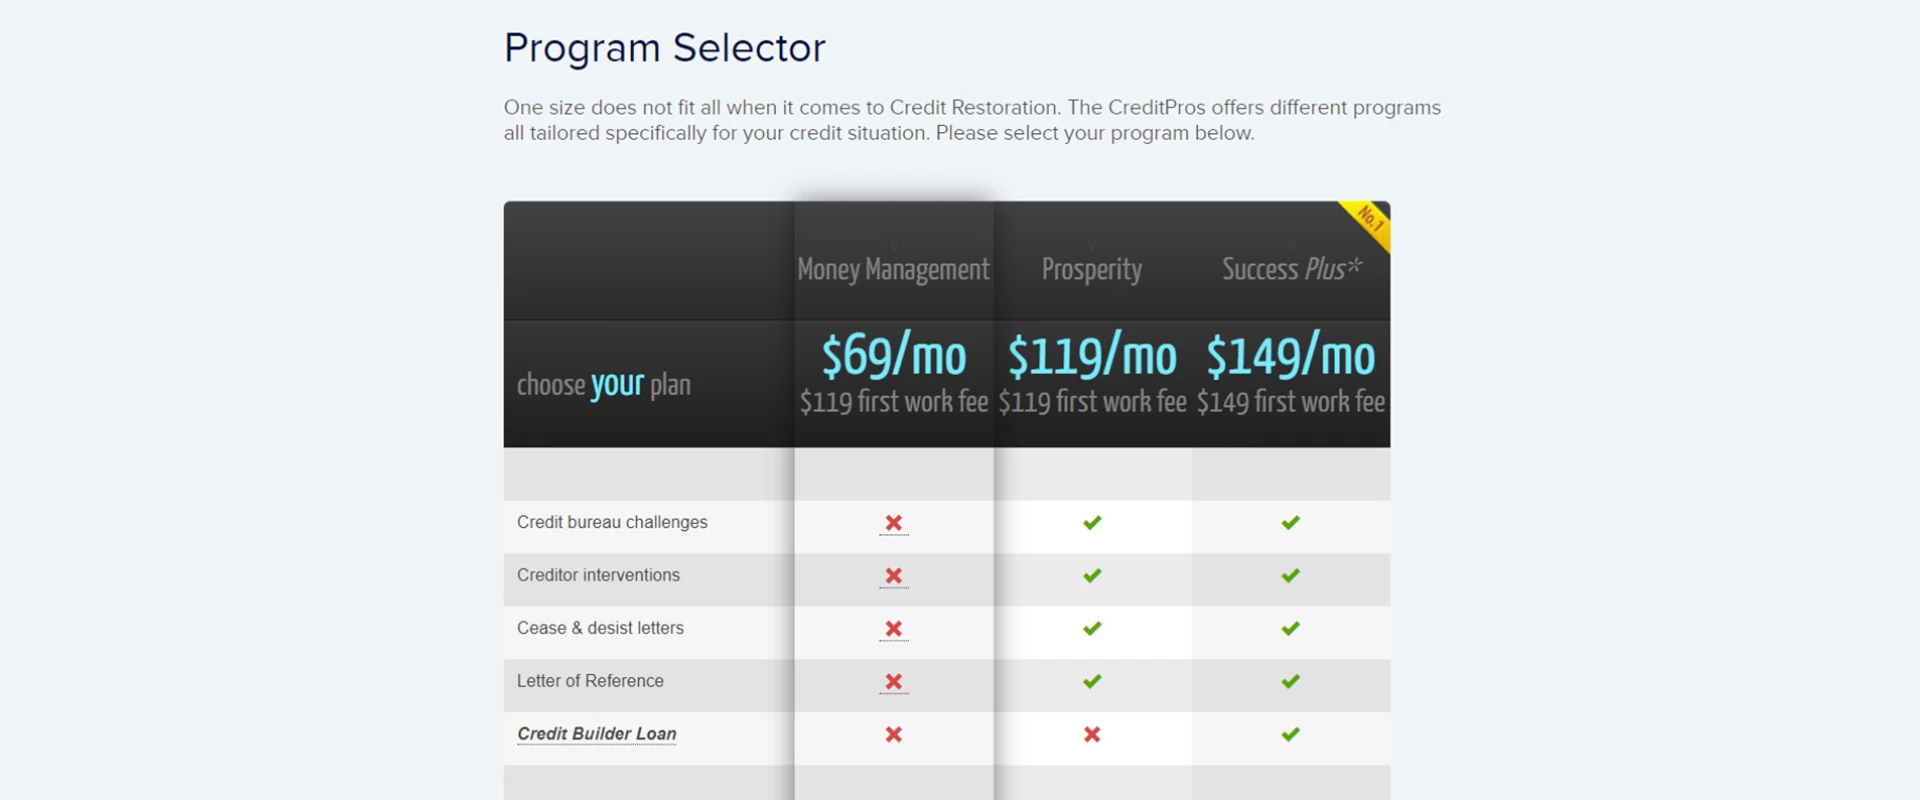
Task: Click Cease & desist letters red X icon
Action: pyautogui.click(x=894, y=629)
